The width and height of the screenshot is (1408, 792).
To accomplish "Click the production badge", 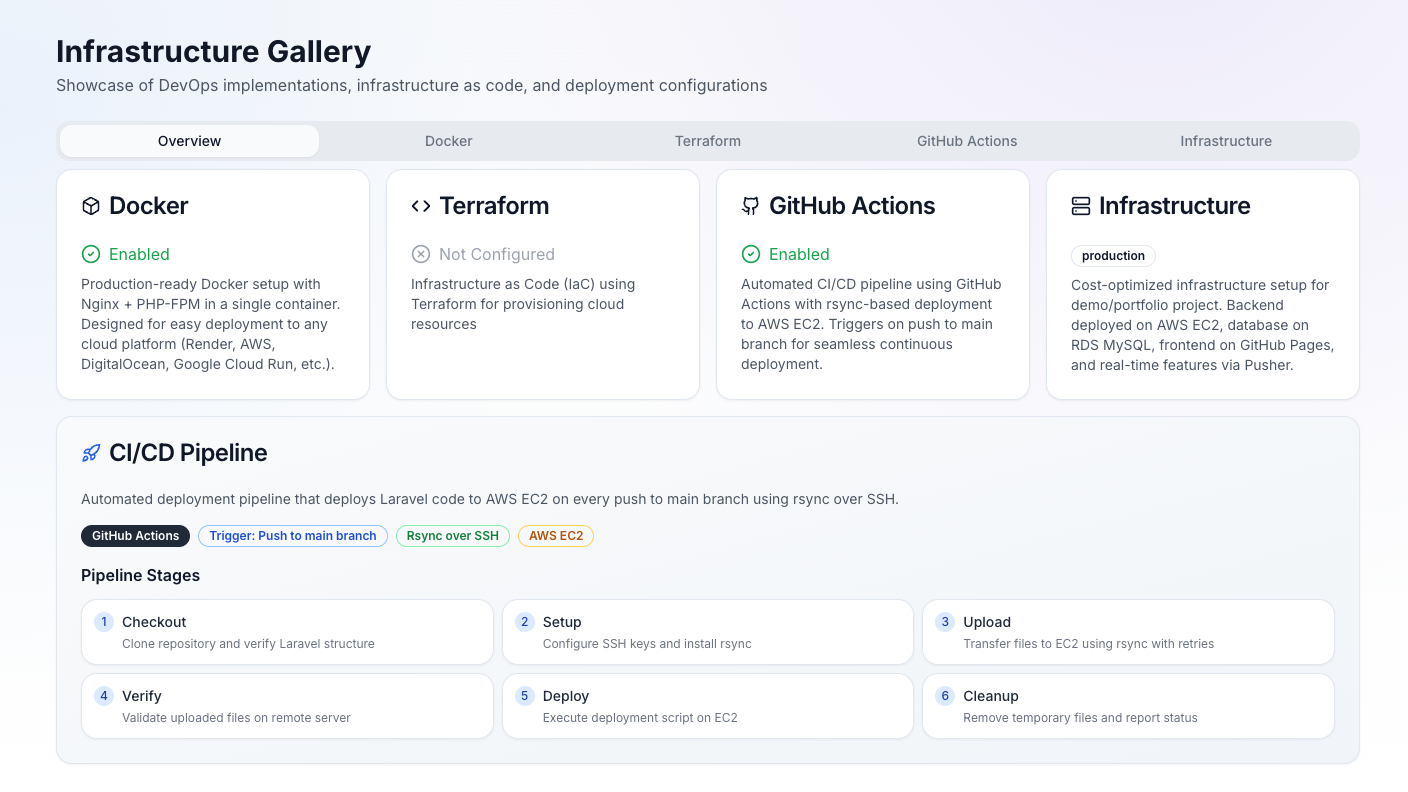I will point(1113,256).
